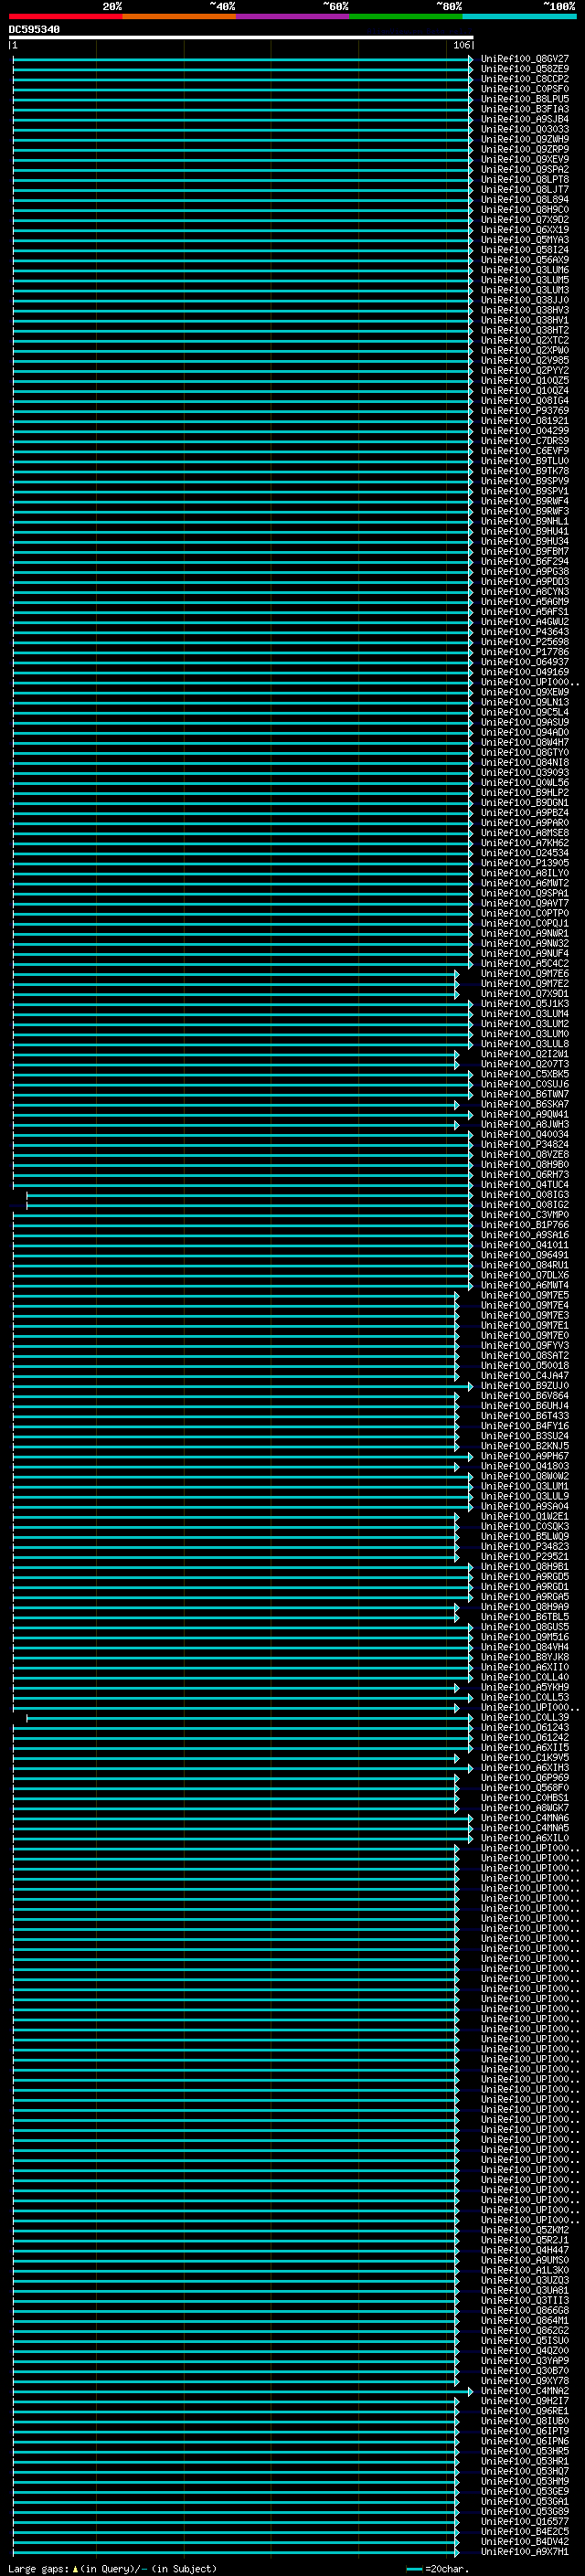Click alignment row label UniRef100_B6TWN7
The image size is (585, 2576).
coord(524,1094)
